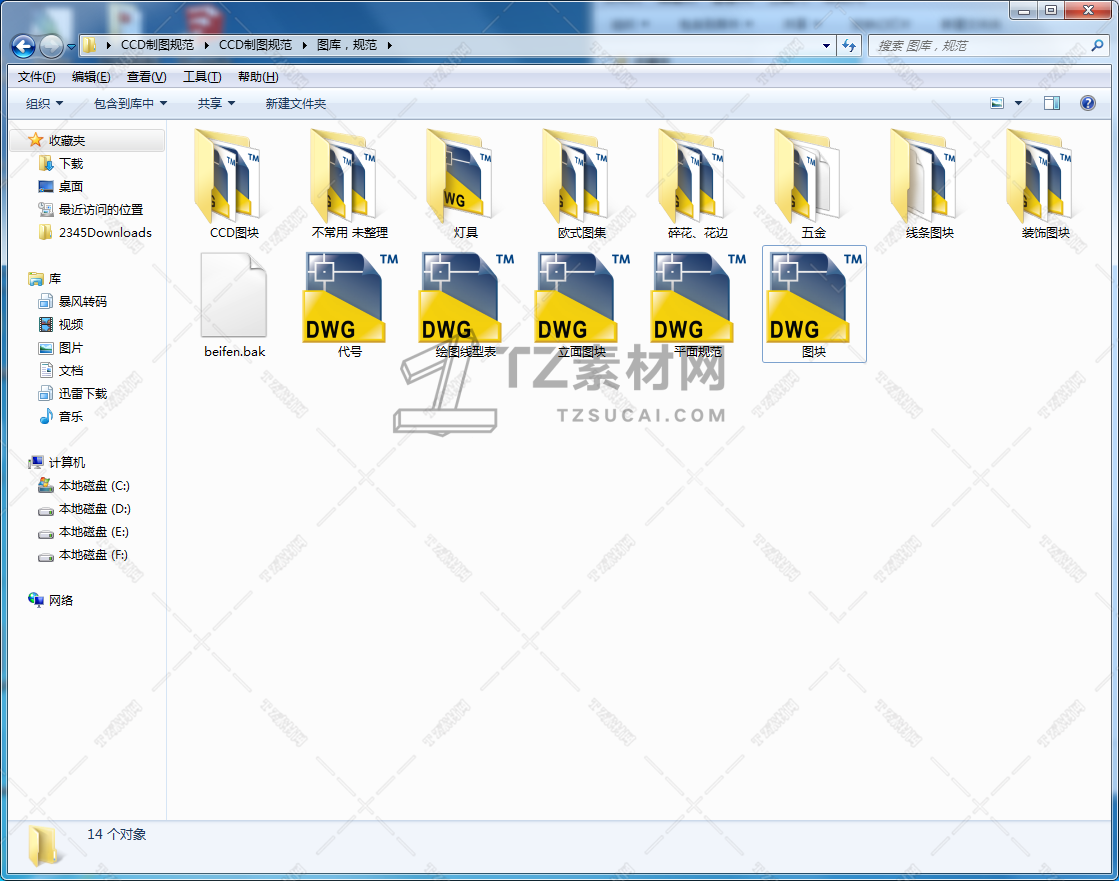Open the 编辑(E) menu

(91, 76)
